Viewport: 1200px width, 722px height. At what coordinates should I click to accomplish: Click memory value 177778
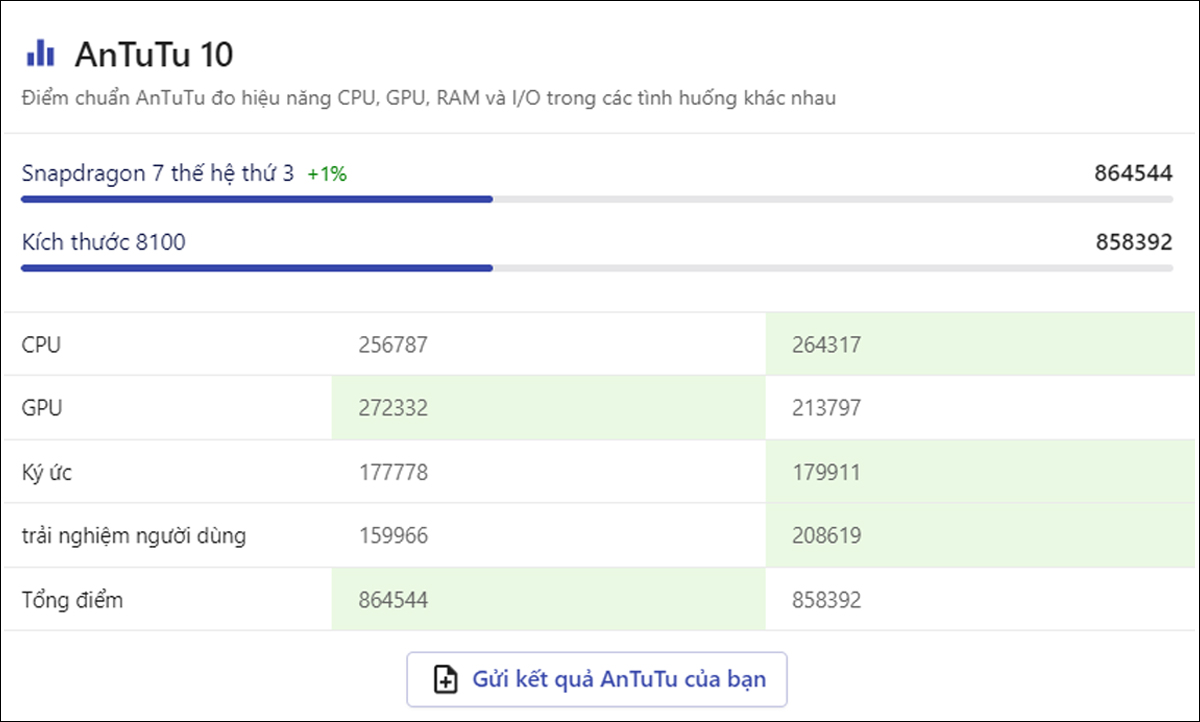coord(393,473)
